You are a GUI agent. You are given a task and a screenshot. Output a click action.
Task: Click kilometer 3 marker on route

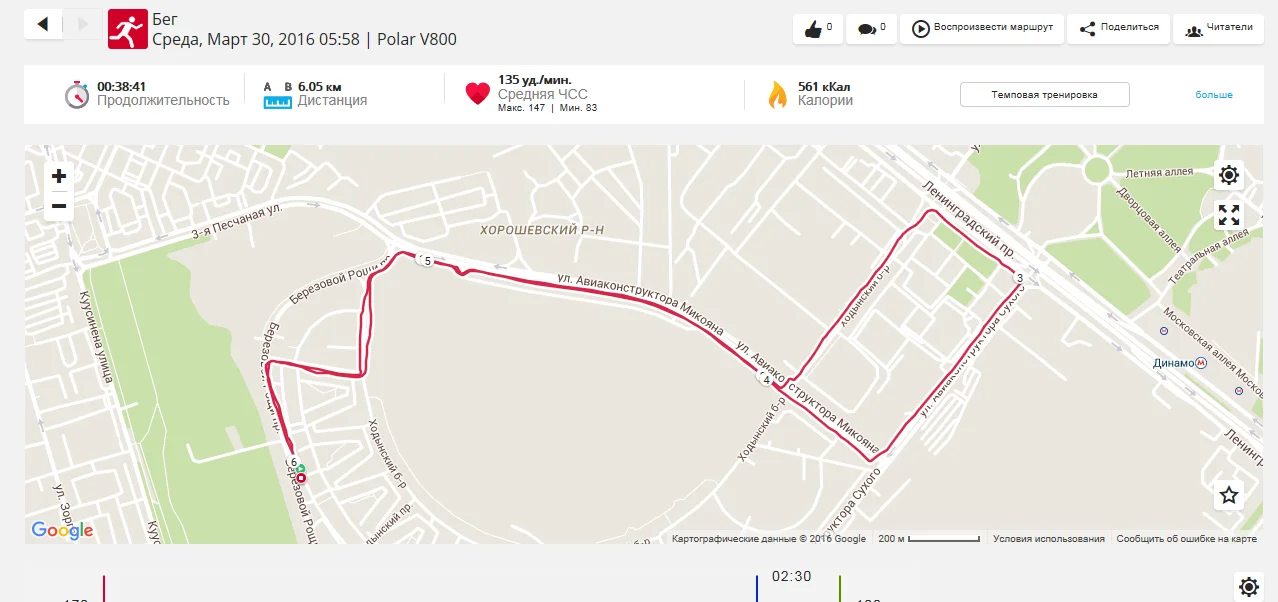coord(1018,277)
